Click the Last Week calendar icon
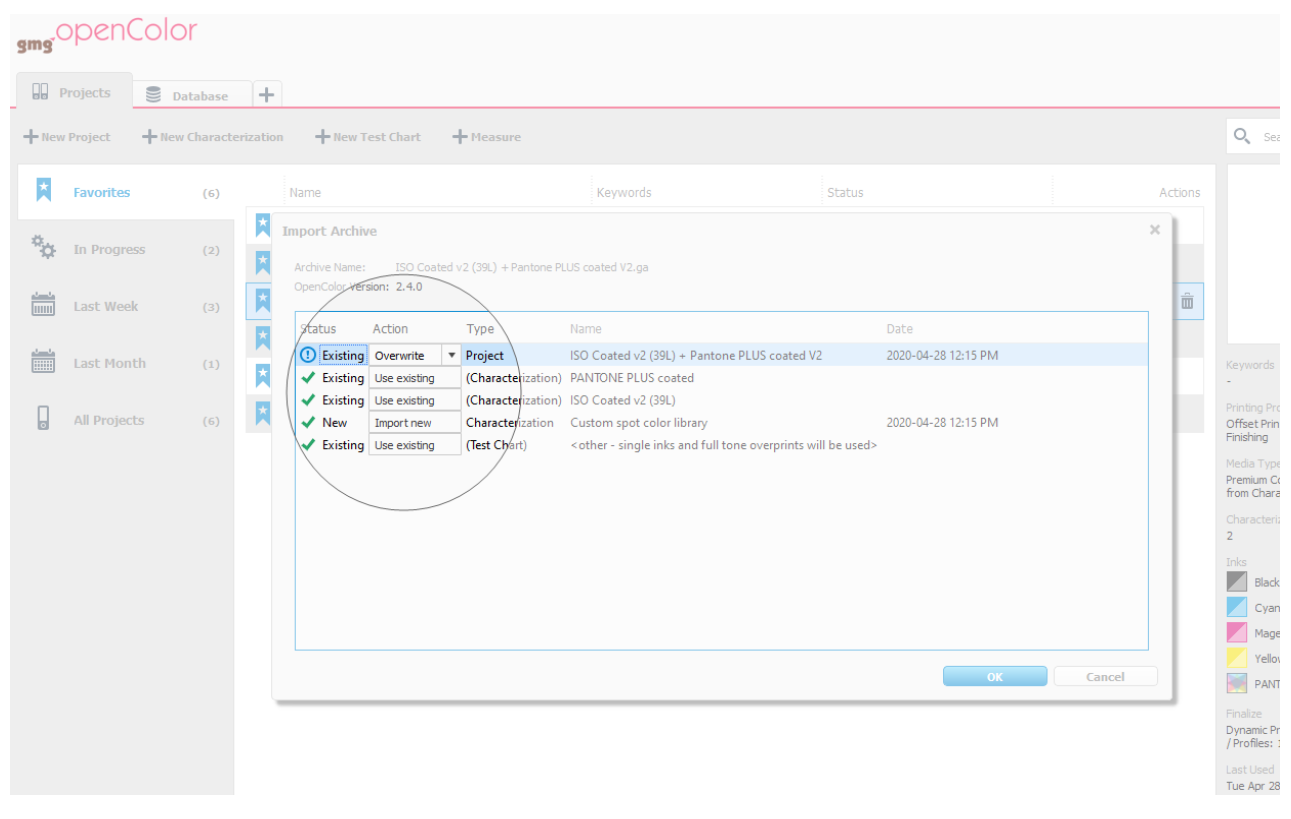Viewport: 1291px width, 819px height. tap(43, 305)
